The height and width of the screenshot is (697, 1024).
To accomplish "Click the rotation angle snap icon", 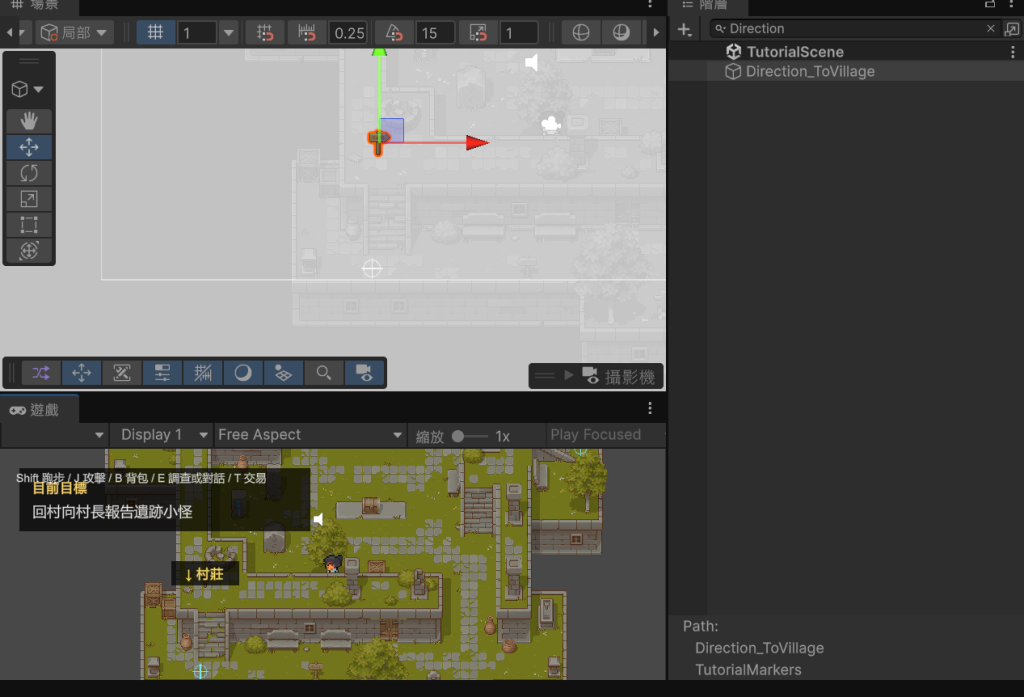I will (x=394, y=32).
